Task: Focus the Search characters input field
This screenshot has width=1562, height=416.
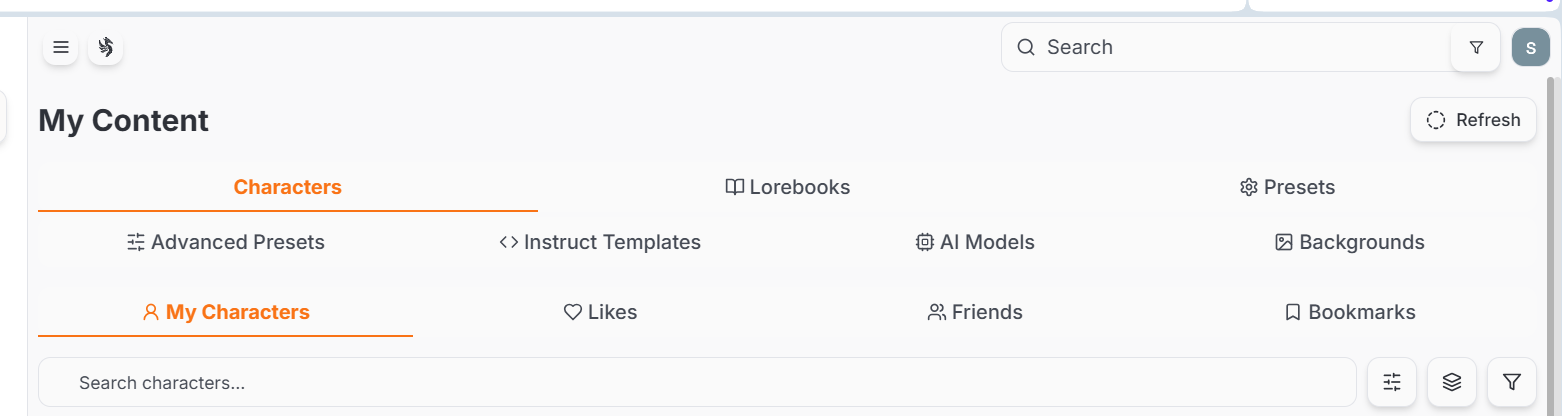Action: coord(697,382)
